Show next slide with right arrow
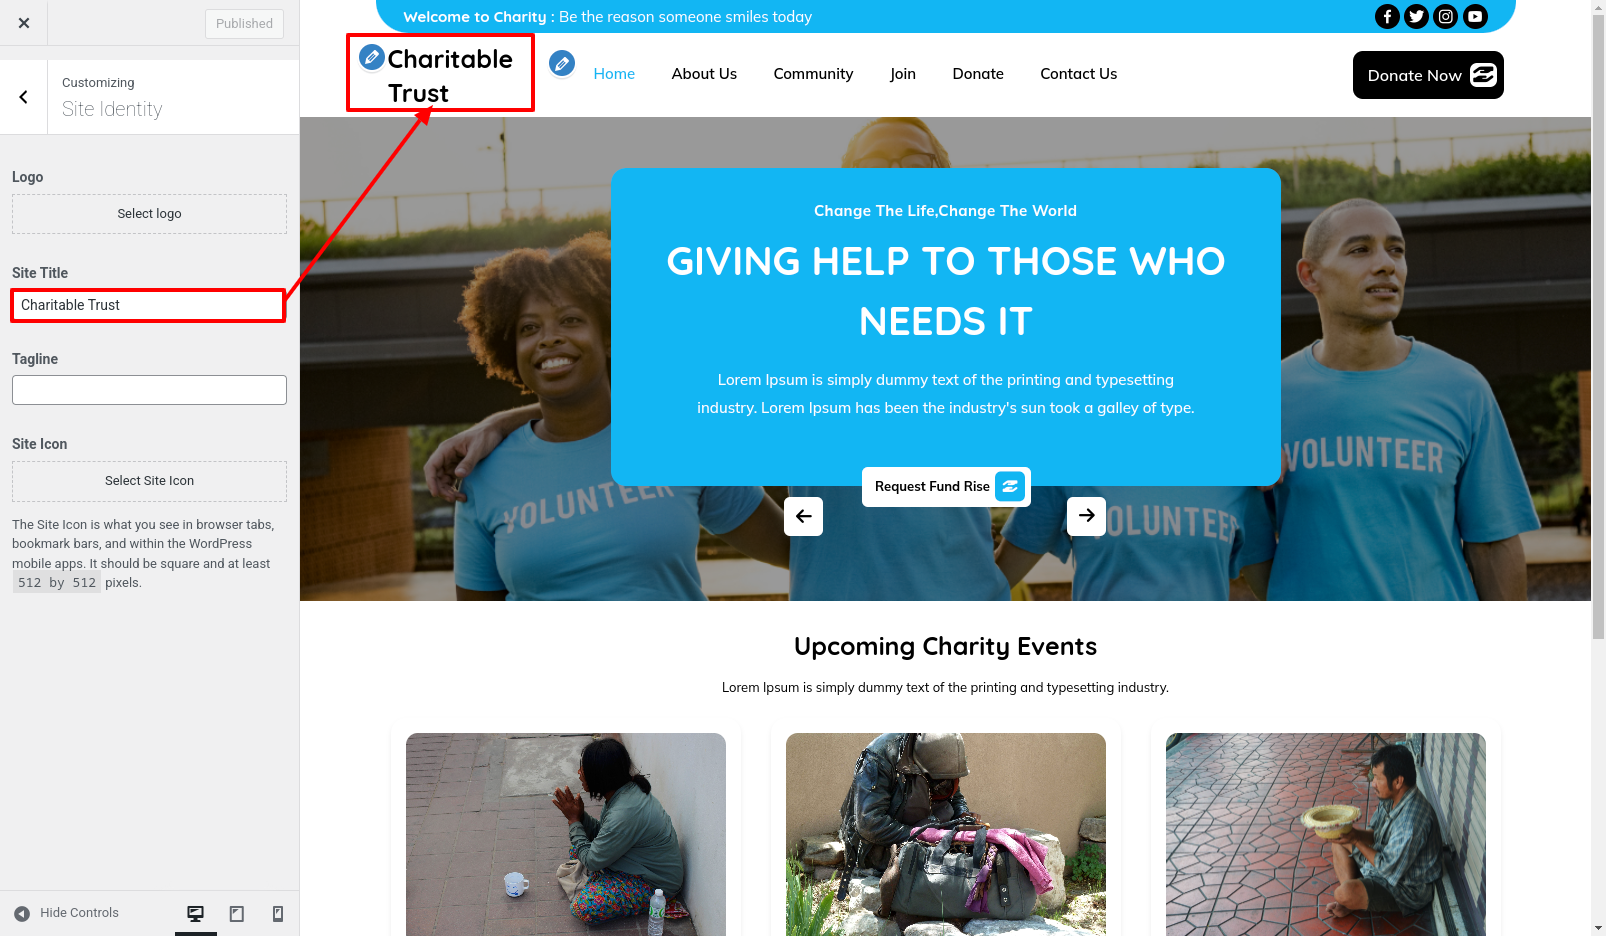 click(x=1086, y=516)
